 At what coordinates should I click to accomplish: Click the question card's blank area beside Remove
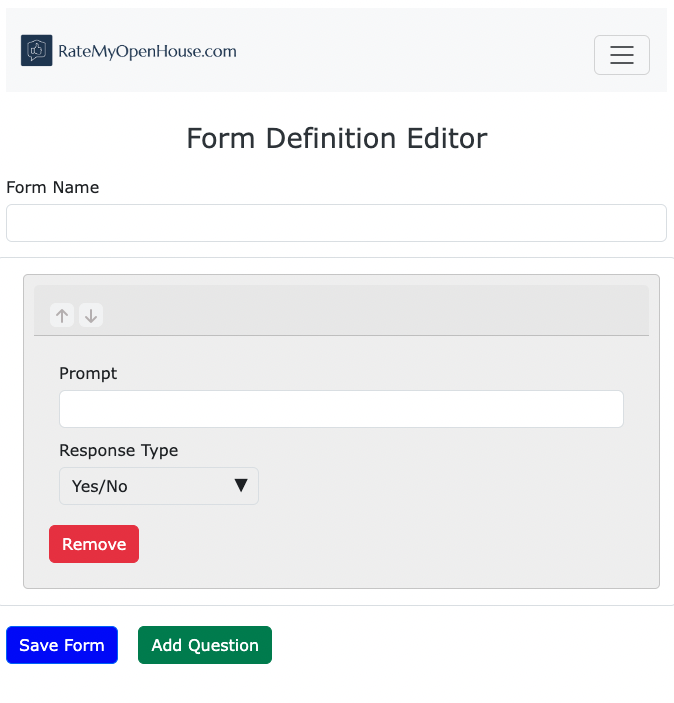point(400,545)
